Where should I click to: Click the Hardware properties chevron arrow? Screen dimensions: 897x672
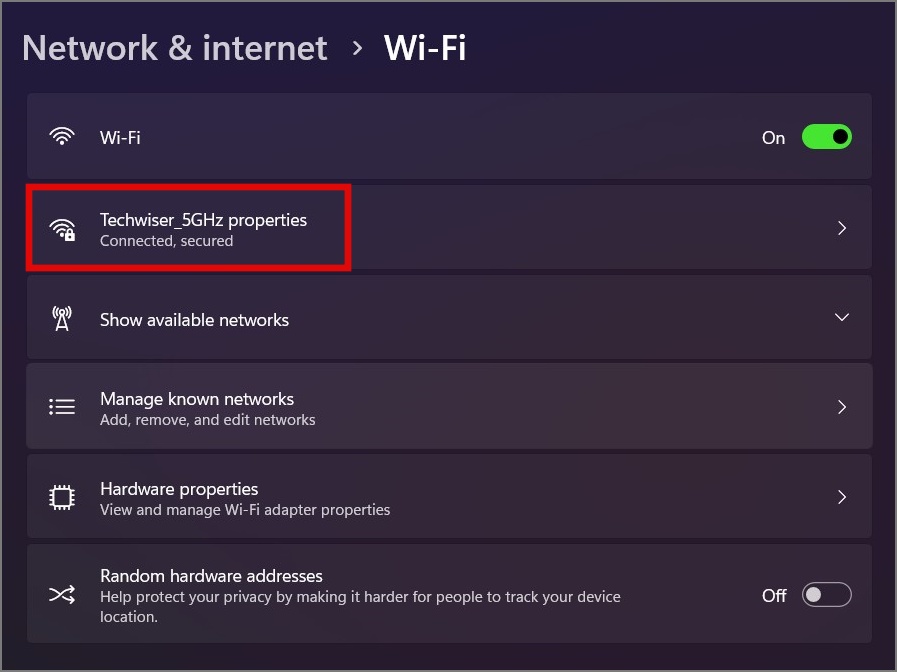point(842,497)
